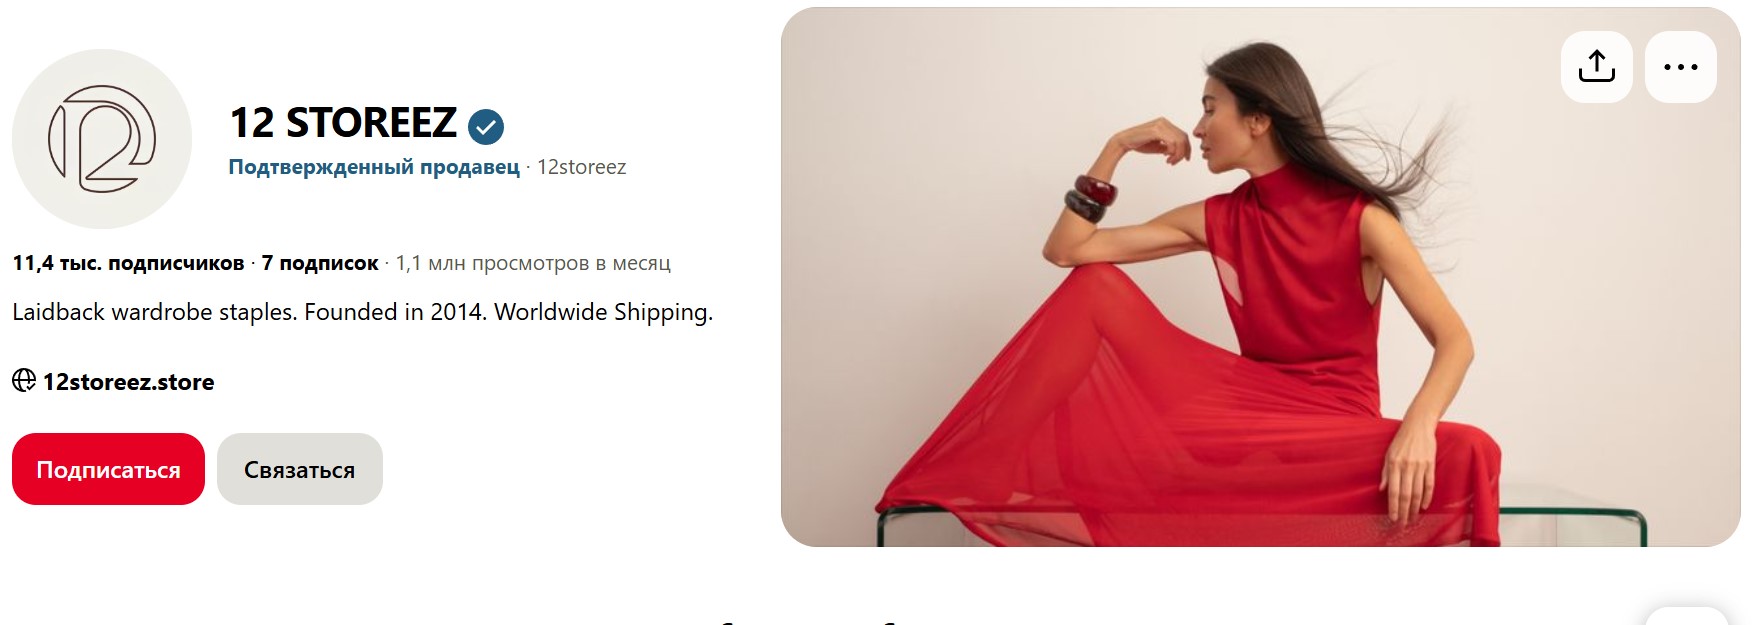The image size is (1759, 625).
Task: Open the 12 STOREEZ round logo avatar
Action: click(102, 139)
